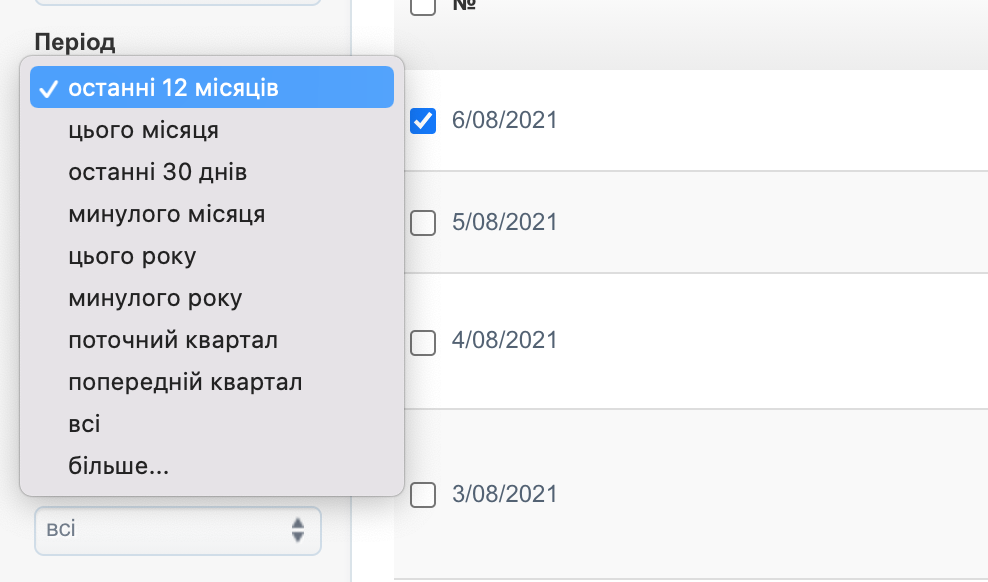Check the 5/08/2021 row checkbox
This screenshot has height=582, width=988.
(x=422, y=223)
